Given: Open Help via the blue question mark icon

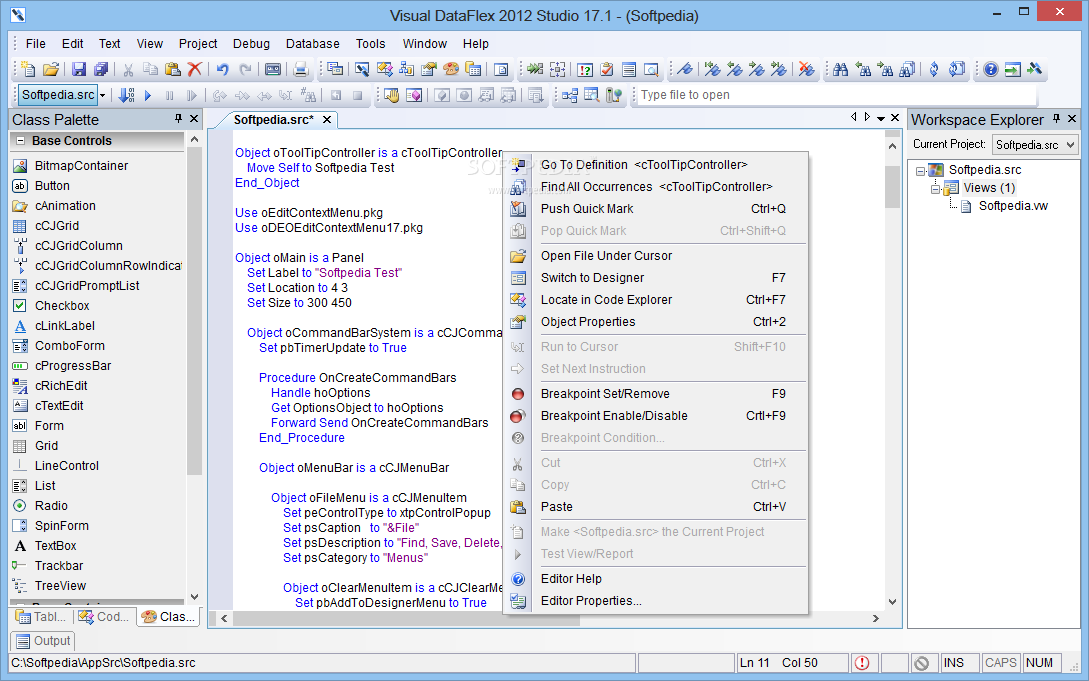Looking at the screenshot, I should click(x=991, y=69).
